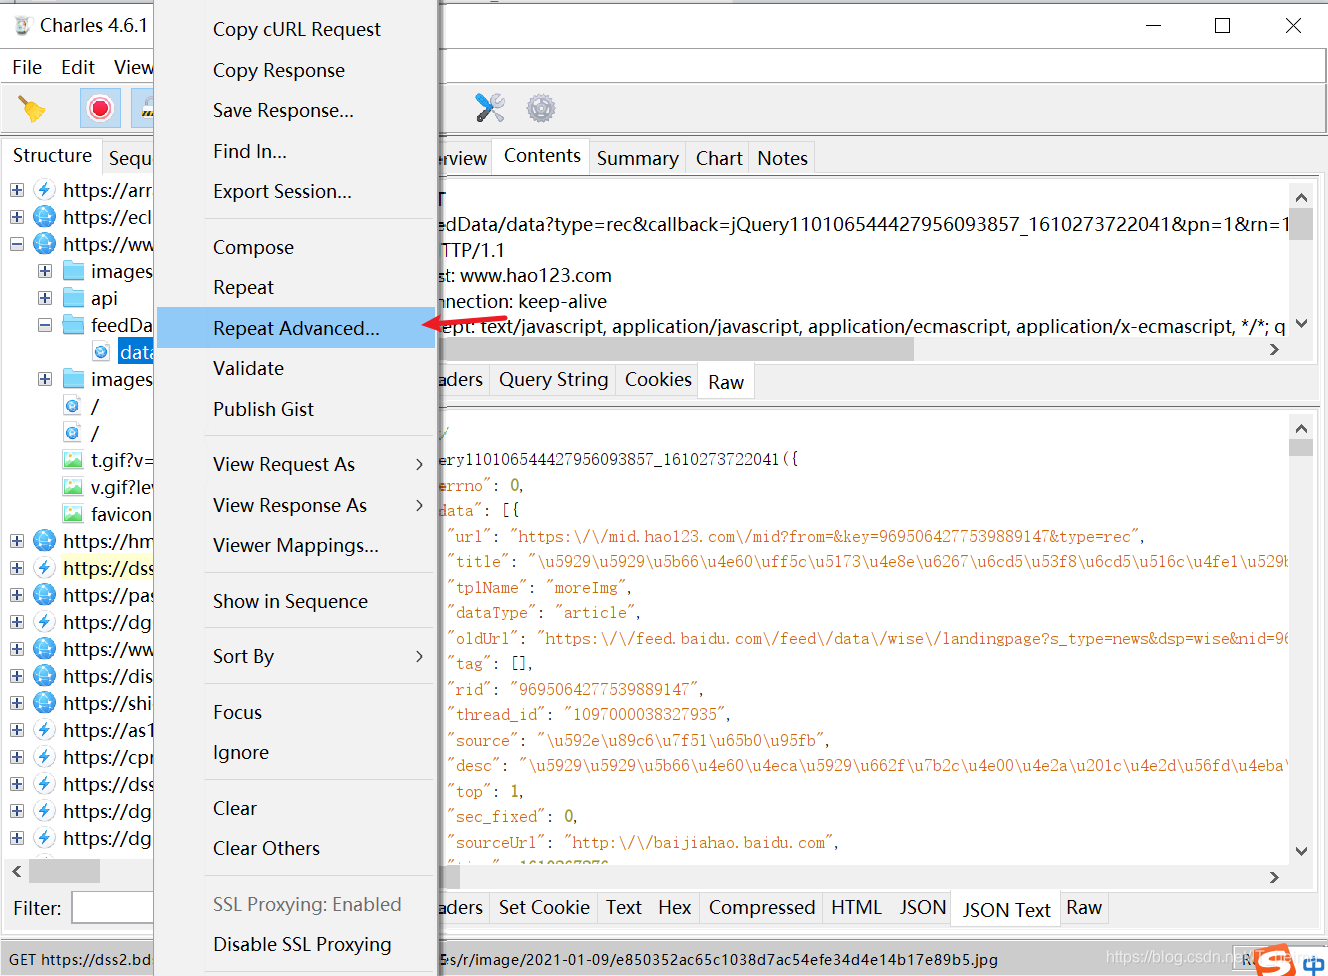This screenshot has height=976, width=1328.
Task: Click the globe icon for https://hm host
Action: tap(44, 541)
